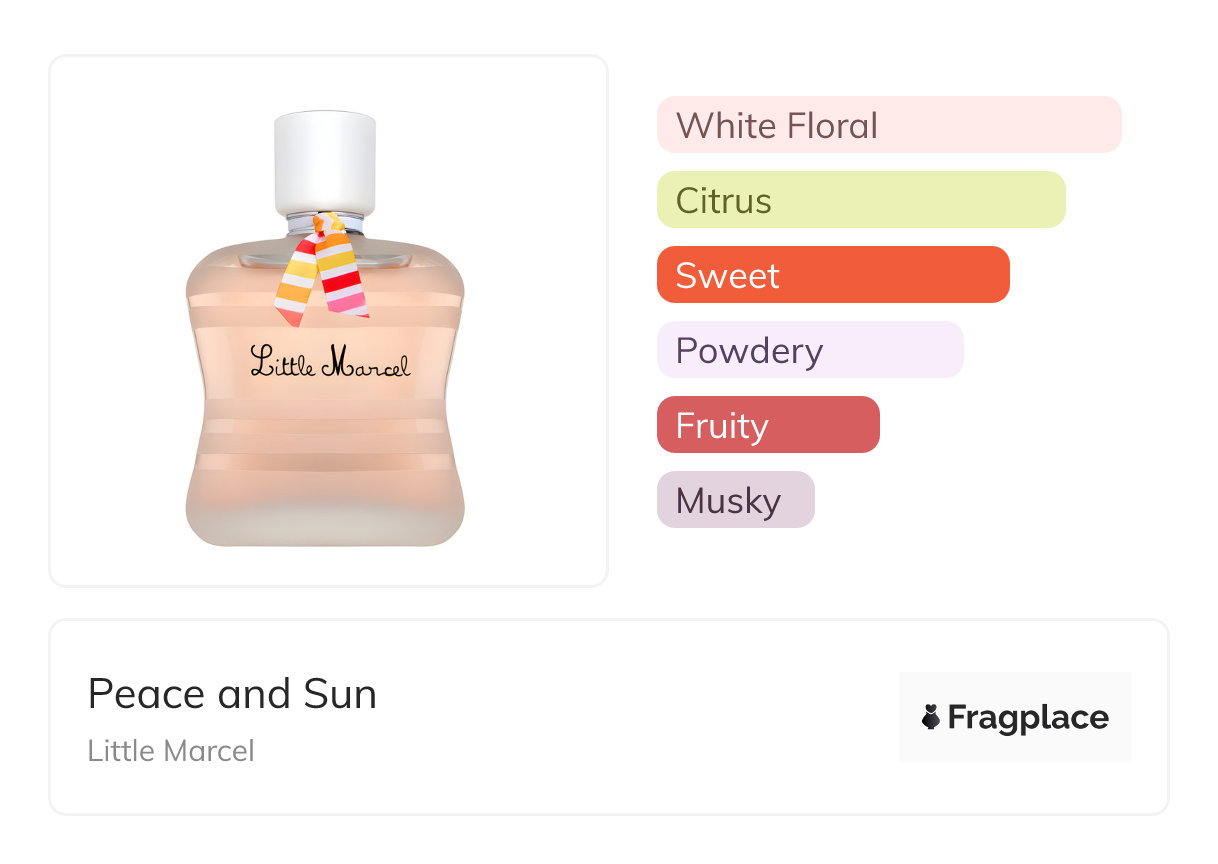Click the white bottle cap
This screenshot has height=864, width=1218.
point(325,160)
